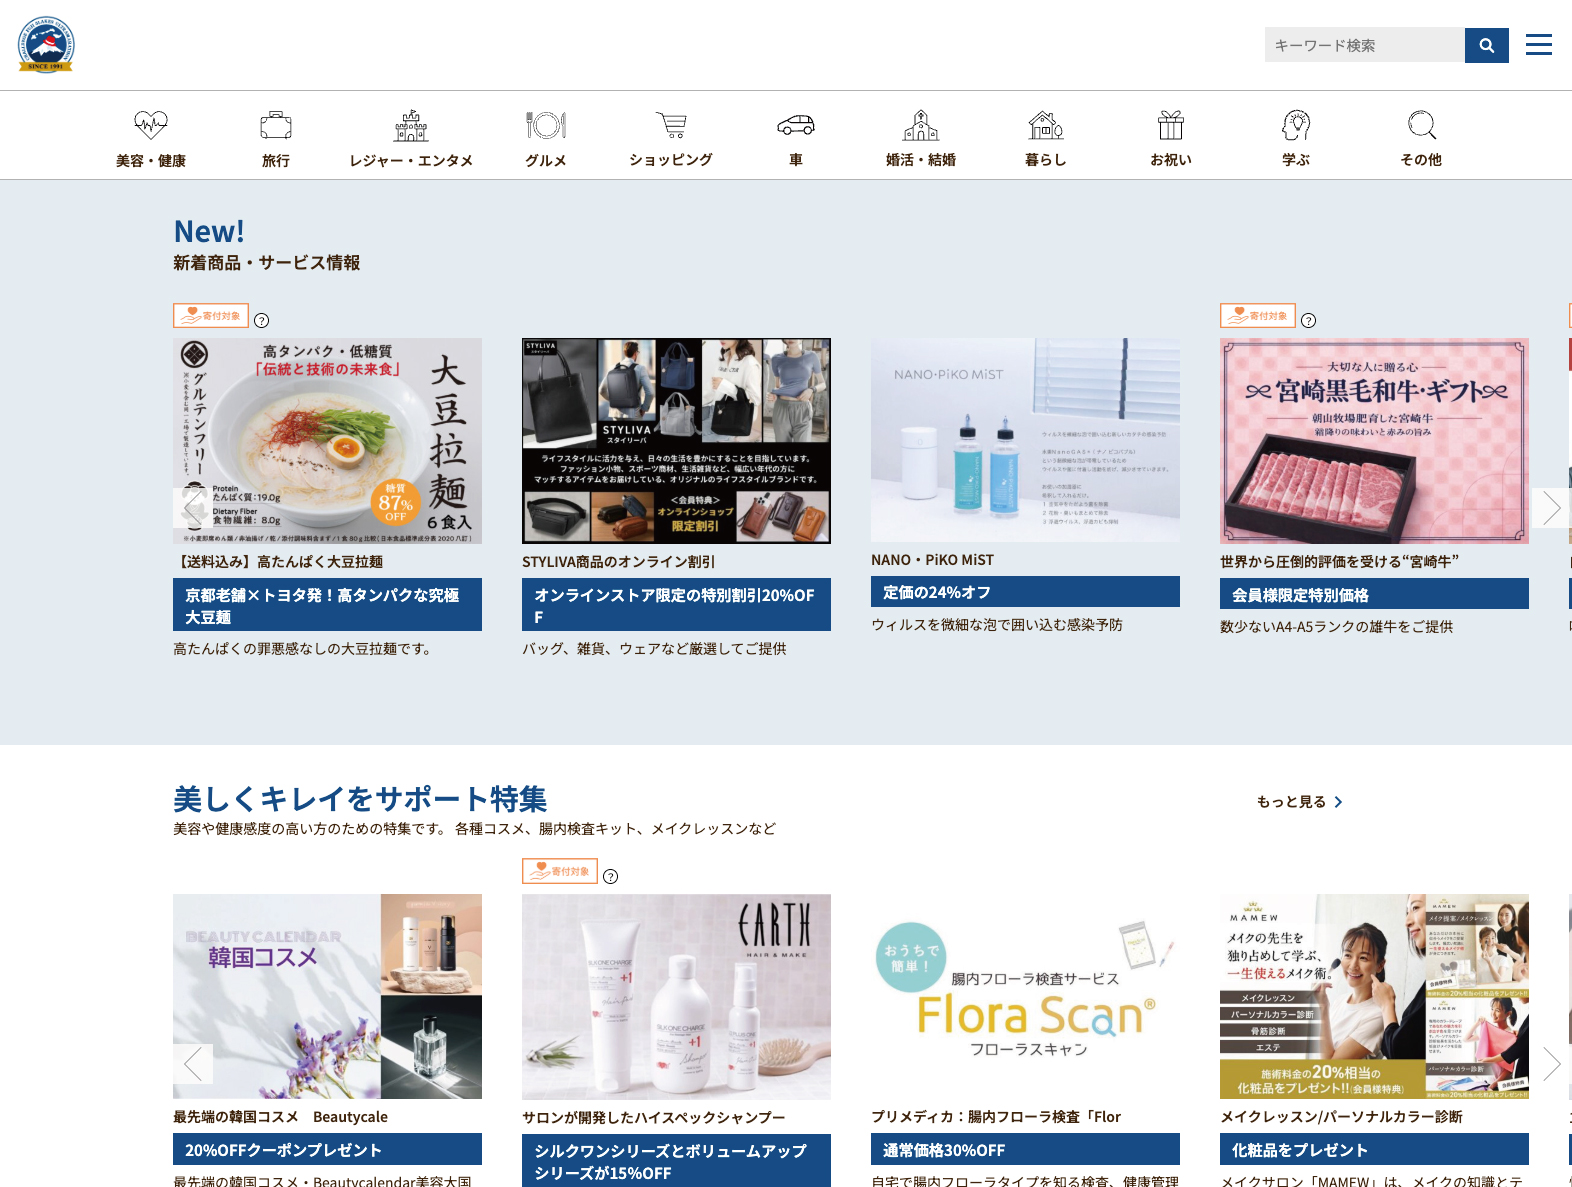Click オンラインストア限定の特別割引 banner
The height and width of the screenshot is (1187, 1572).
[676, 605]
